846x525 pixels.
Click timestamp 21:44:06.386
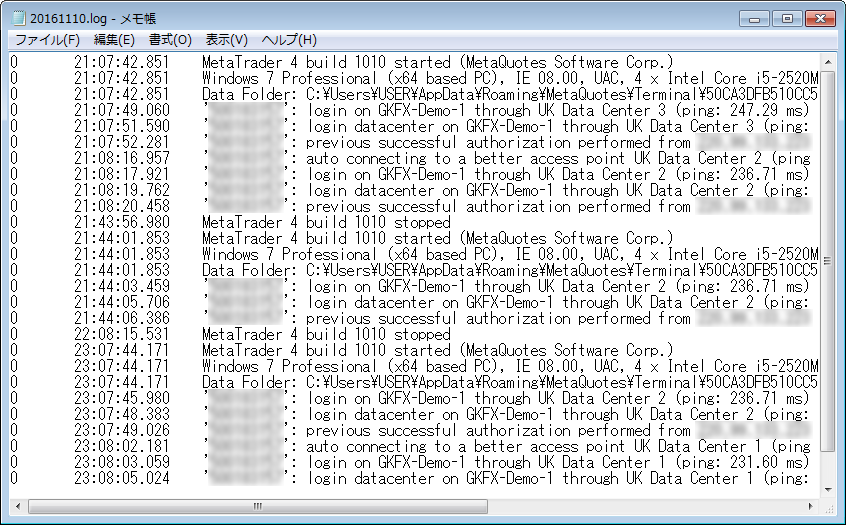pos(122,318)
